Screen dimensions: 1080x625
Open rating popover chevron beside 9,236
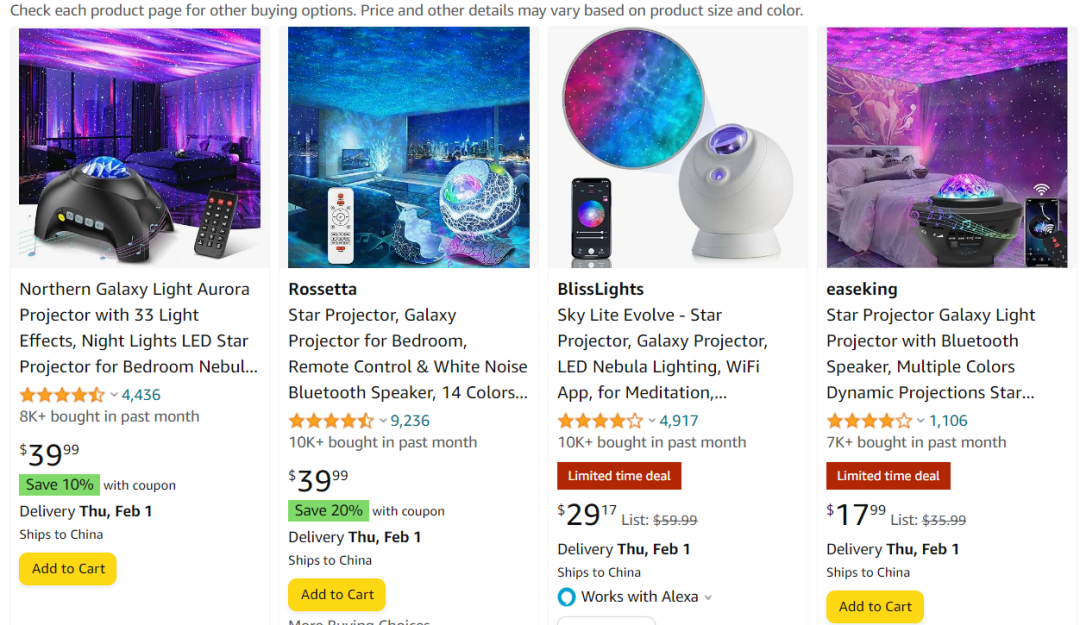tap(383, 421)
